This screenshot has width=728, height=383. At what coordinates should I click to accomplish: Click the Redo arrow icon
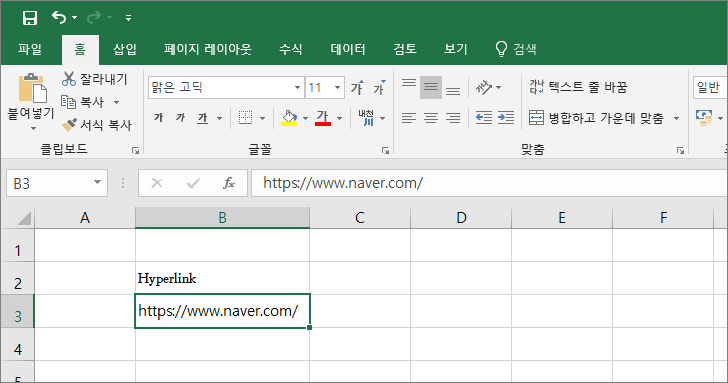(94, 18)
